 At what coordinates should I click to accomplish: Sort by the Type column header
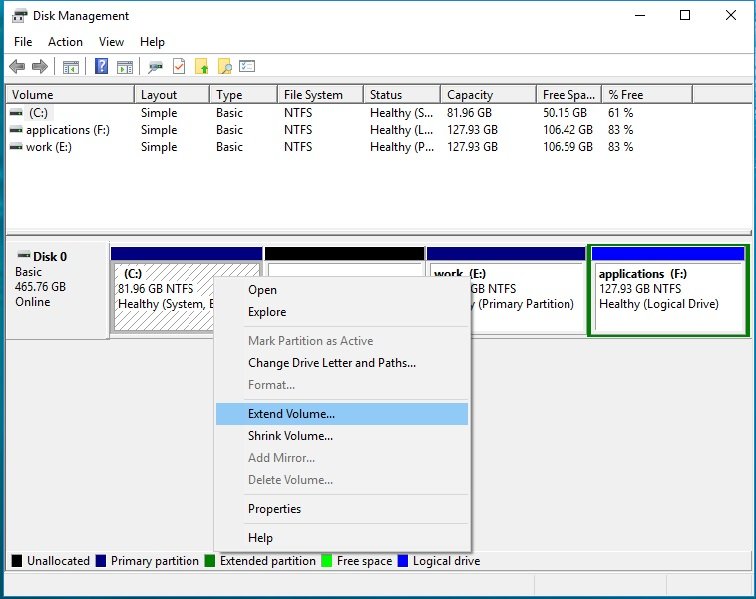(x=243, y=95)
